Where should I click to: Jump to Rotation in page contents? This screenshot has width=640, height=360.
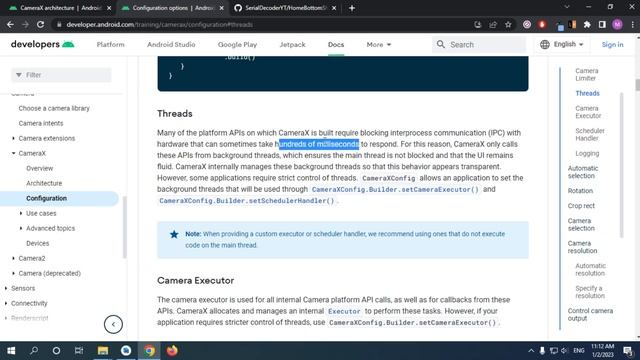[580, 191]
